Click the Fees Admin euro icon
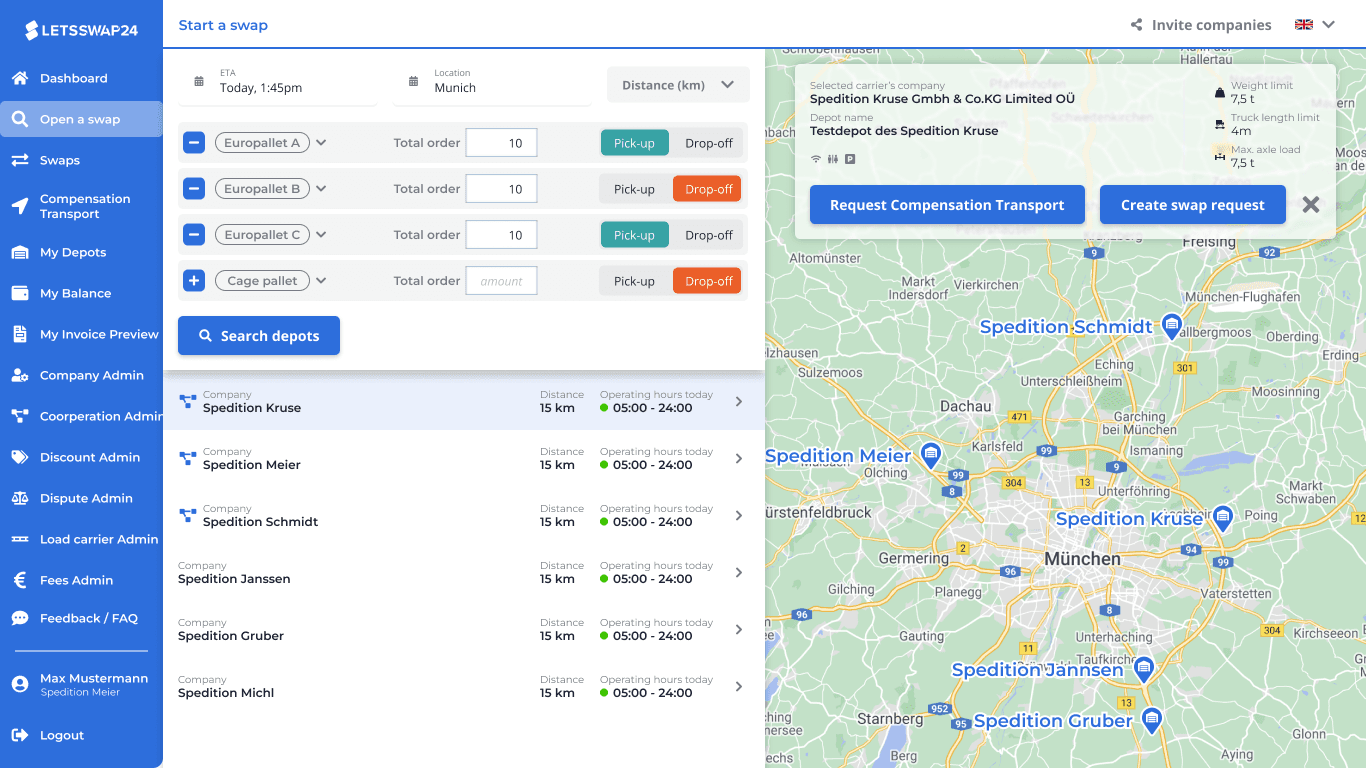The width and height of the screenshot is (1366, 768). [19, 580]
